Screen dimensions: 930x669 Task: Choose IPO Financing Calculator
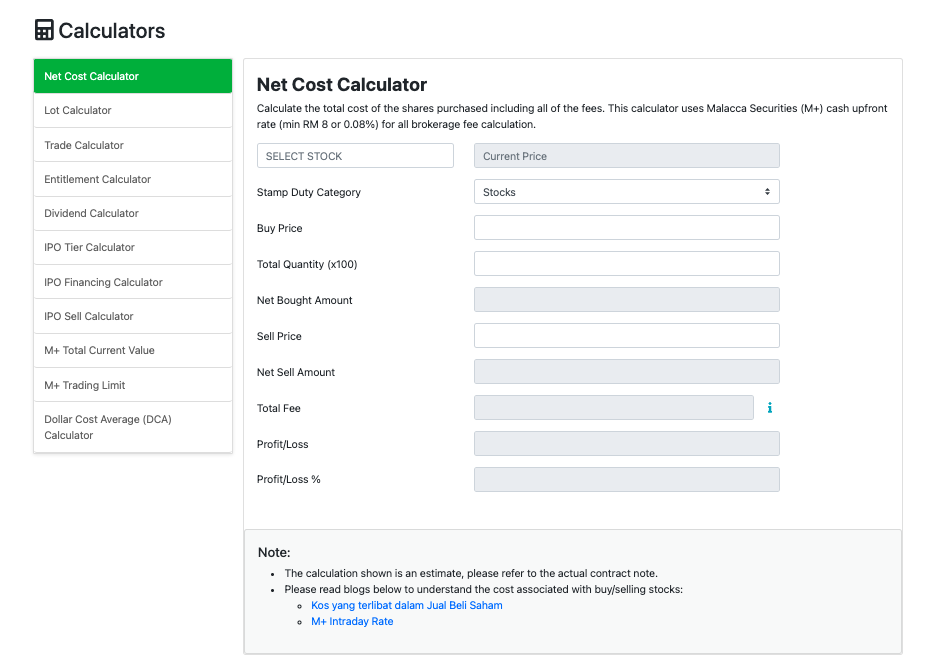coord(133,282)
